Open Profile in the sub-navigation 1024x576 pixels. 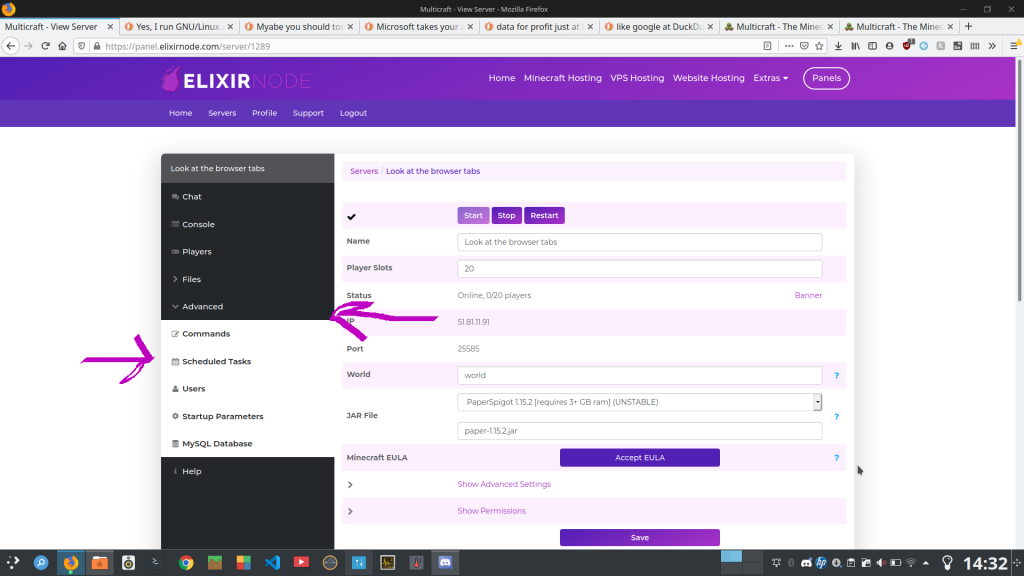(264, 113)
